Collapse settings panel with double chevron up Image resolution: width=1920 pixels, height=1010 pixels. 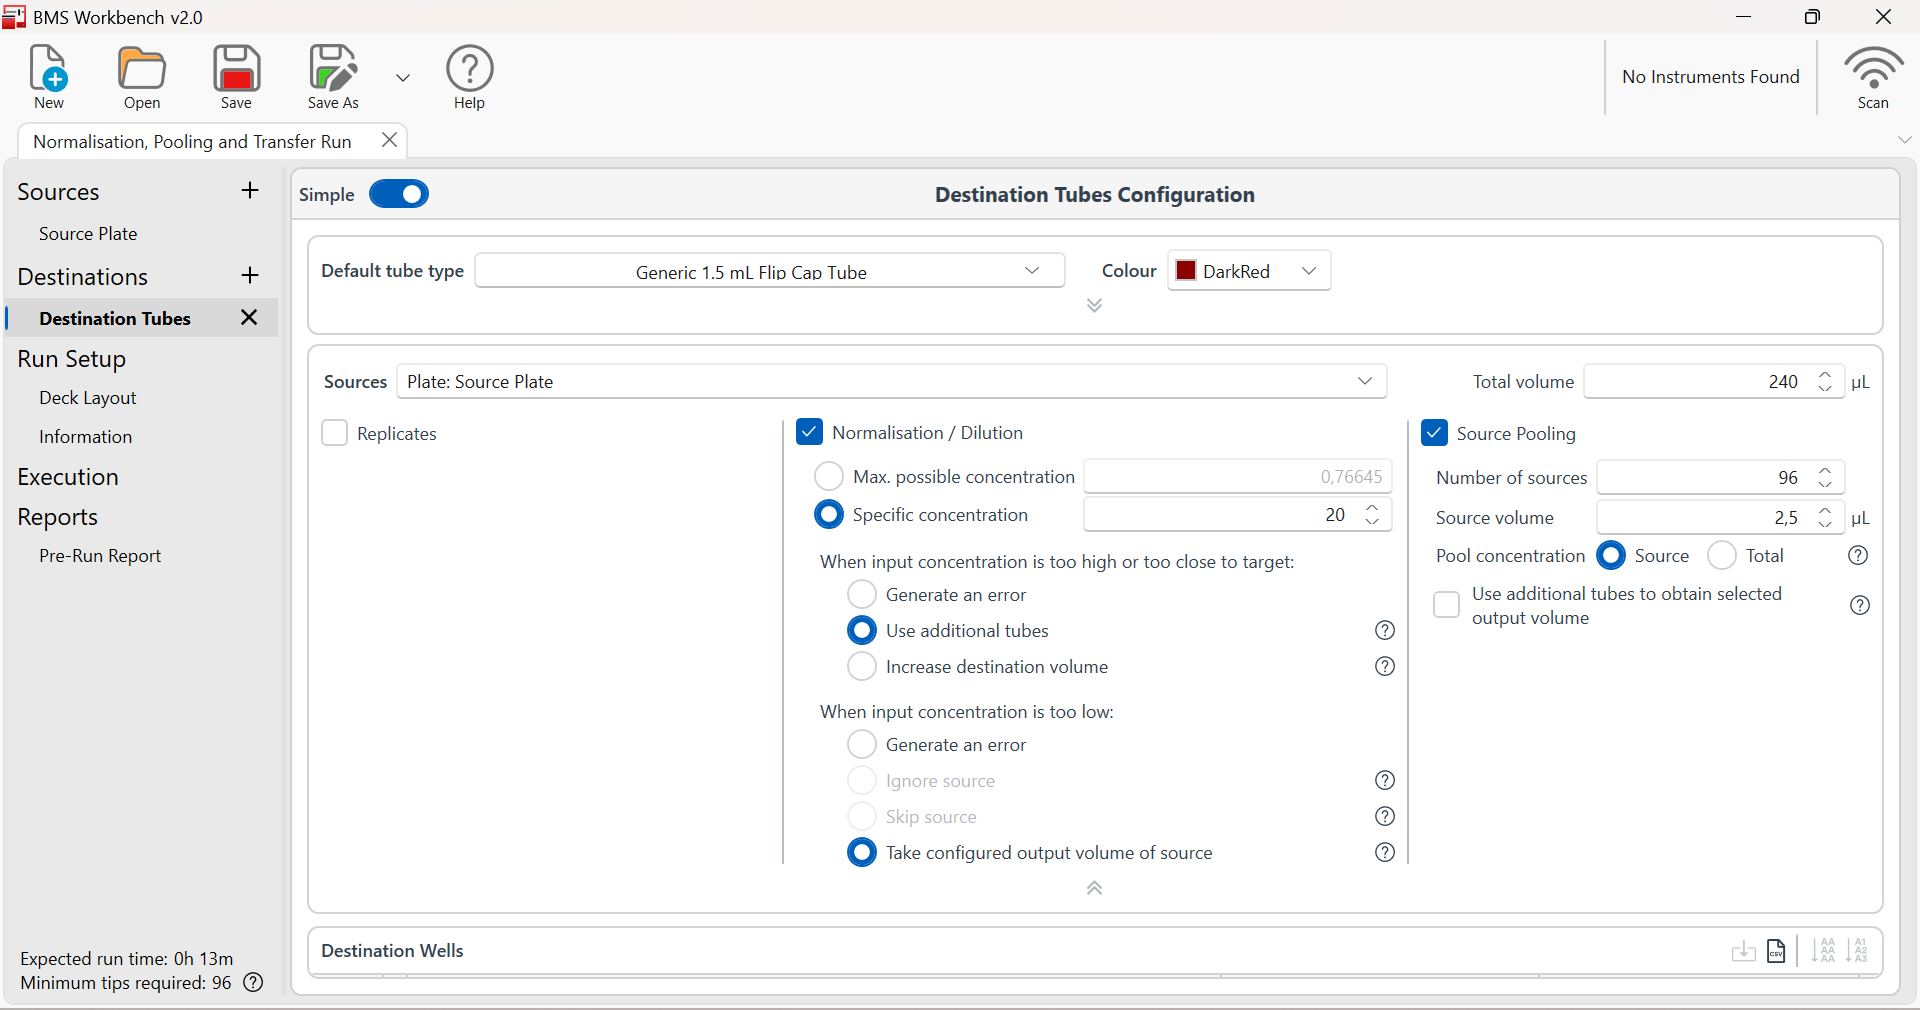click(1094, 888)
